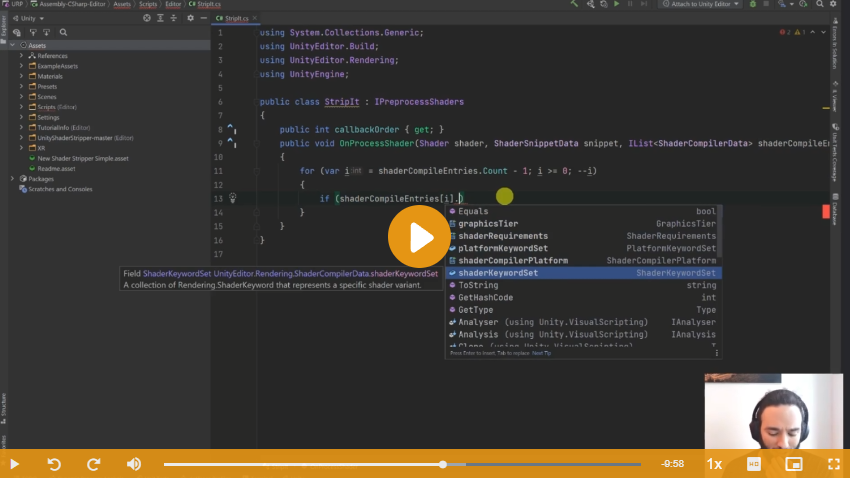Click the large orange play button overlay
Image resolution: width=850 pixels, height=478 pixels.
pos(420,238)
